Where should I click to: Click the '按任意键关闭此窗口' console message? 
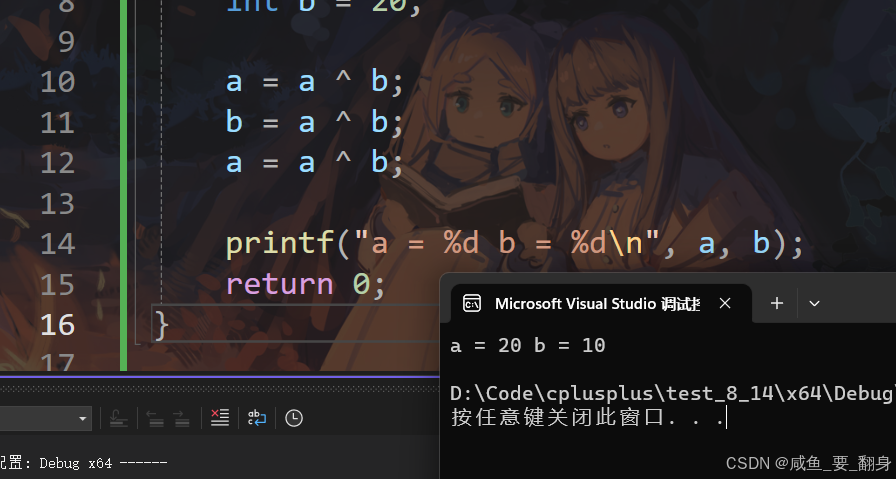tap(557, 417)
